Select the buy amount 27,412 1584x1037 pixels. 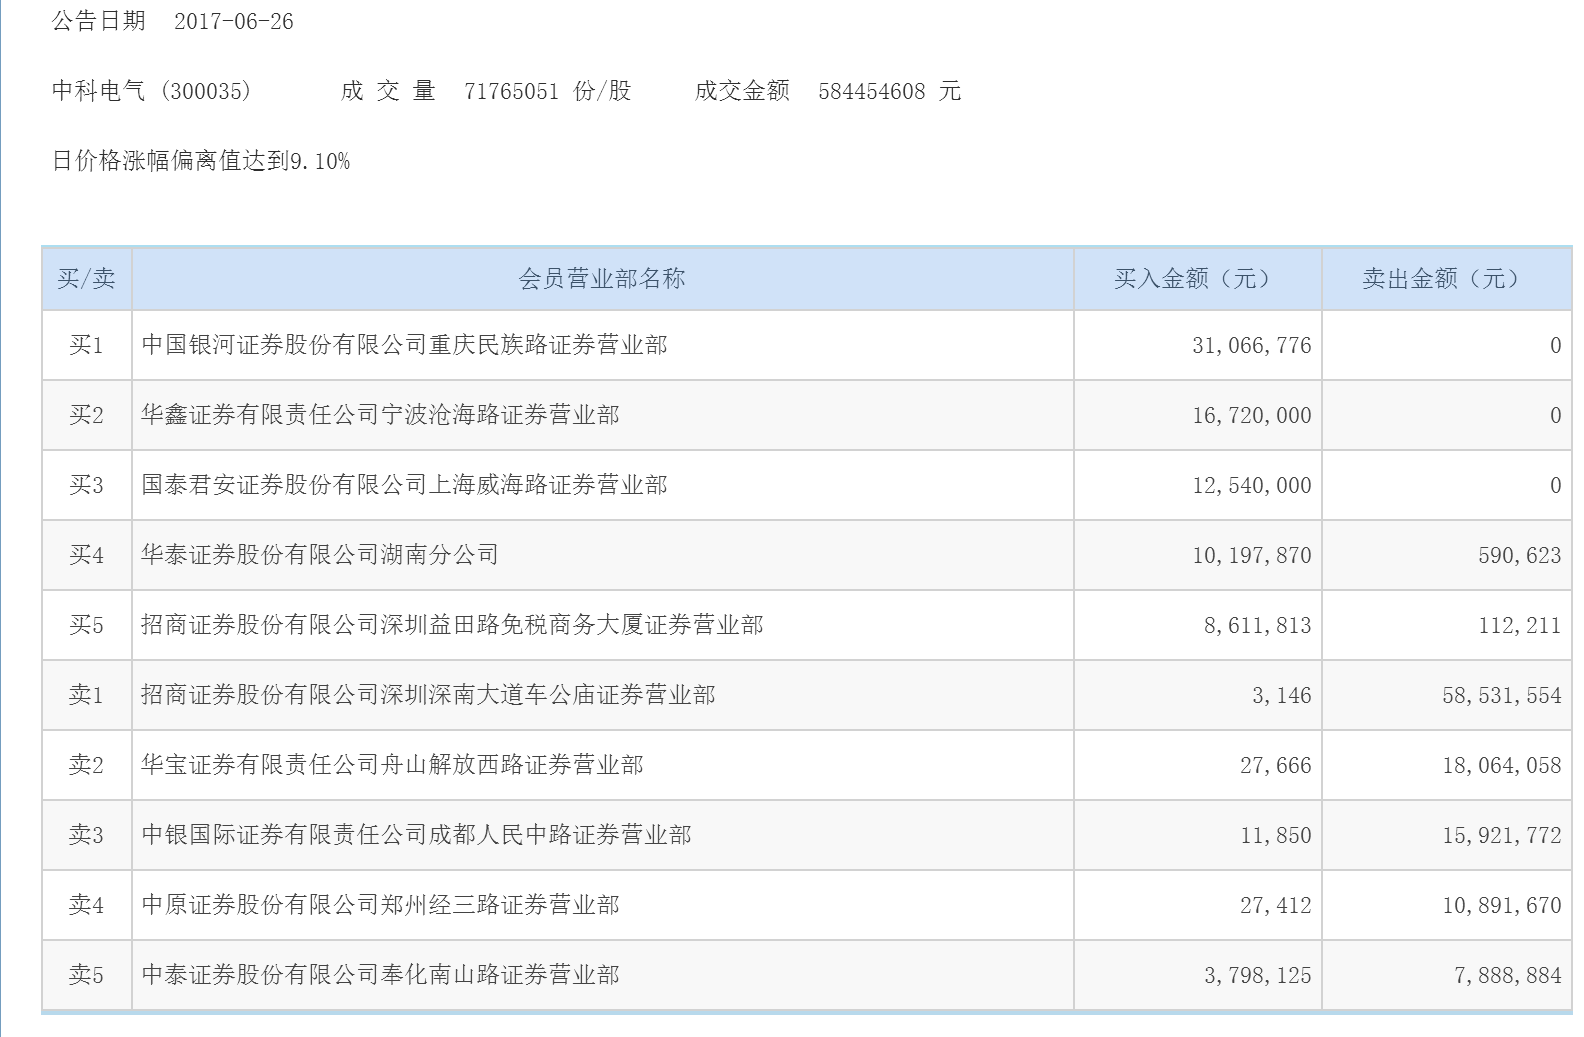pyautogui.click(x=1276, y=905)
